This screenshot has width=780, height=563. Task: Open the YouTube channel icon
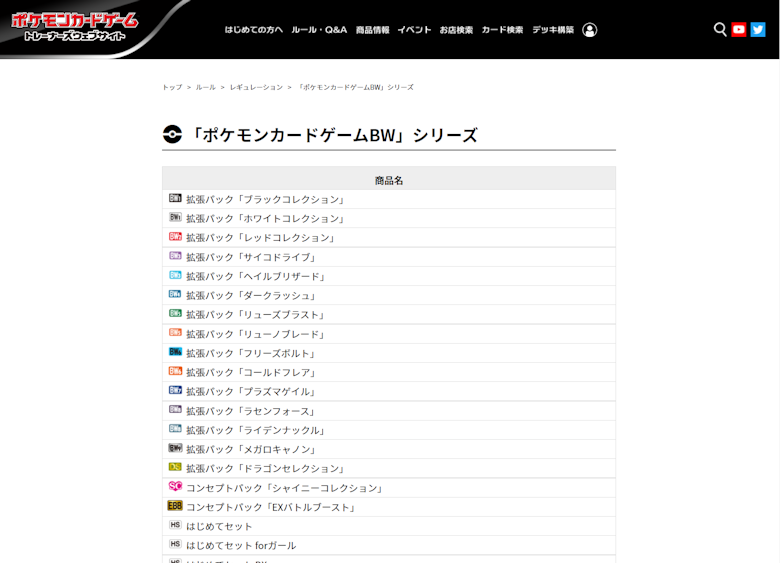[739, 30]
